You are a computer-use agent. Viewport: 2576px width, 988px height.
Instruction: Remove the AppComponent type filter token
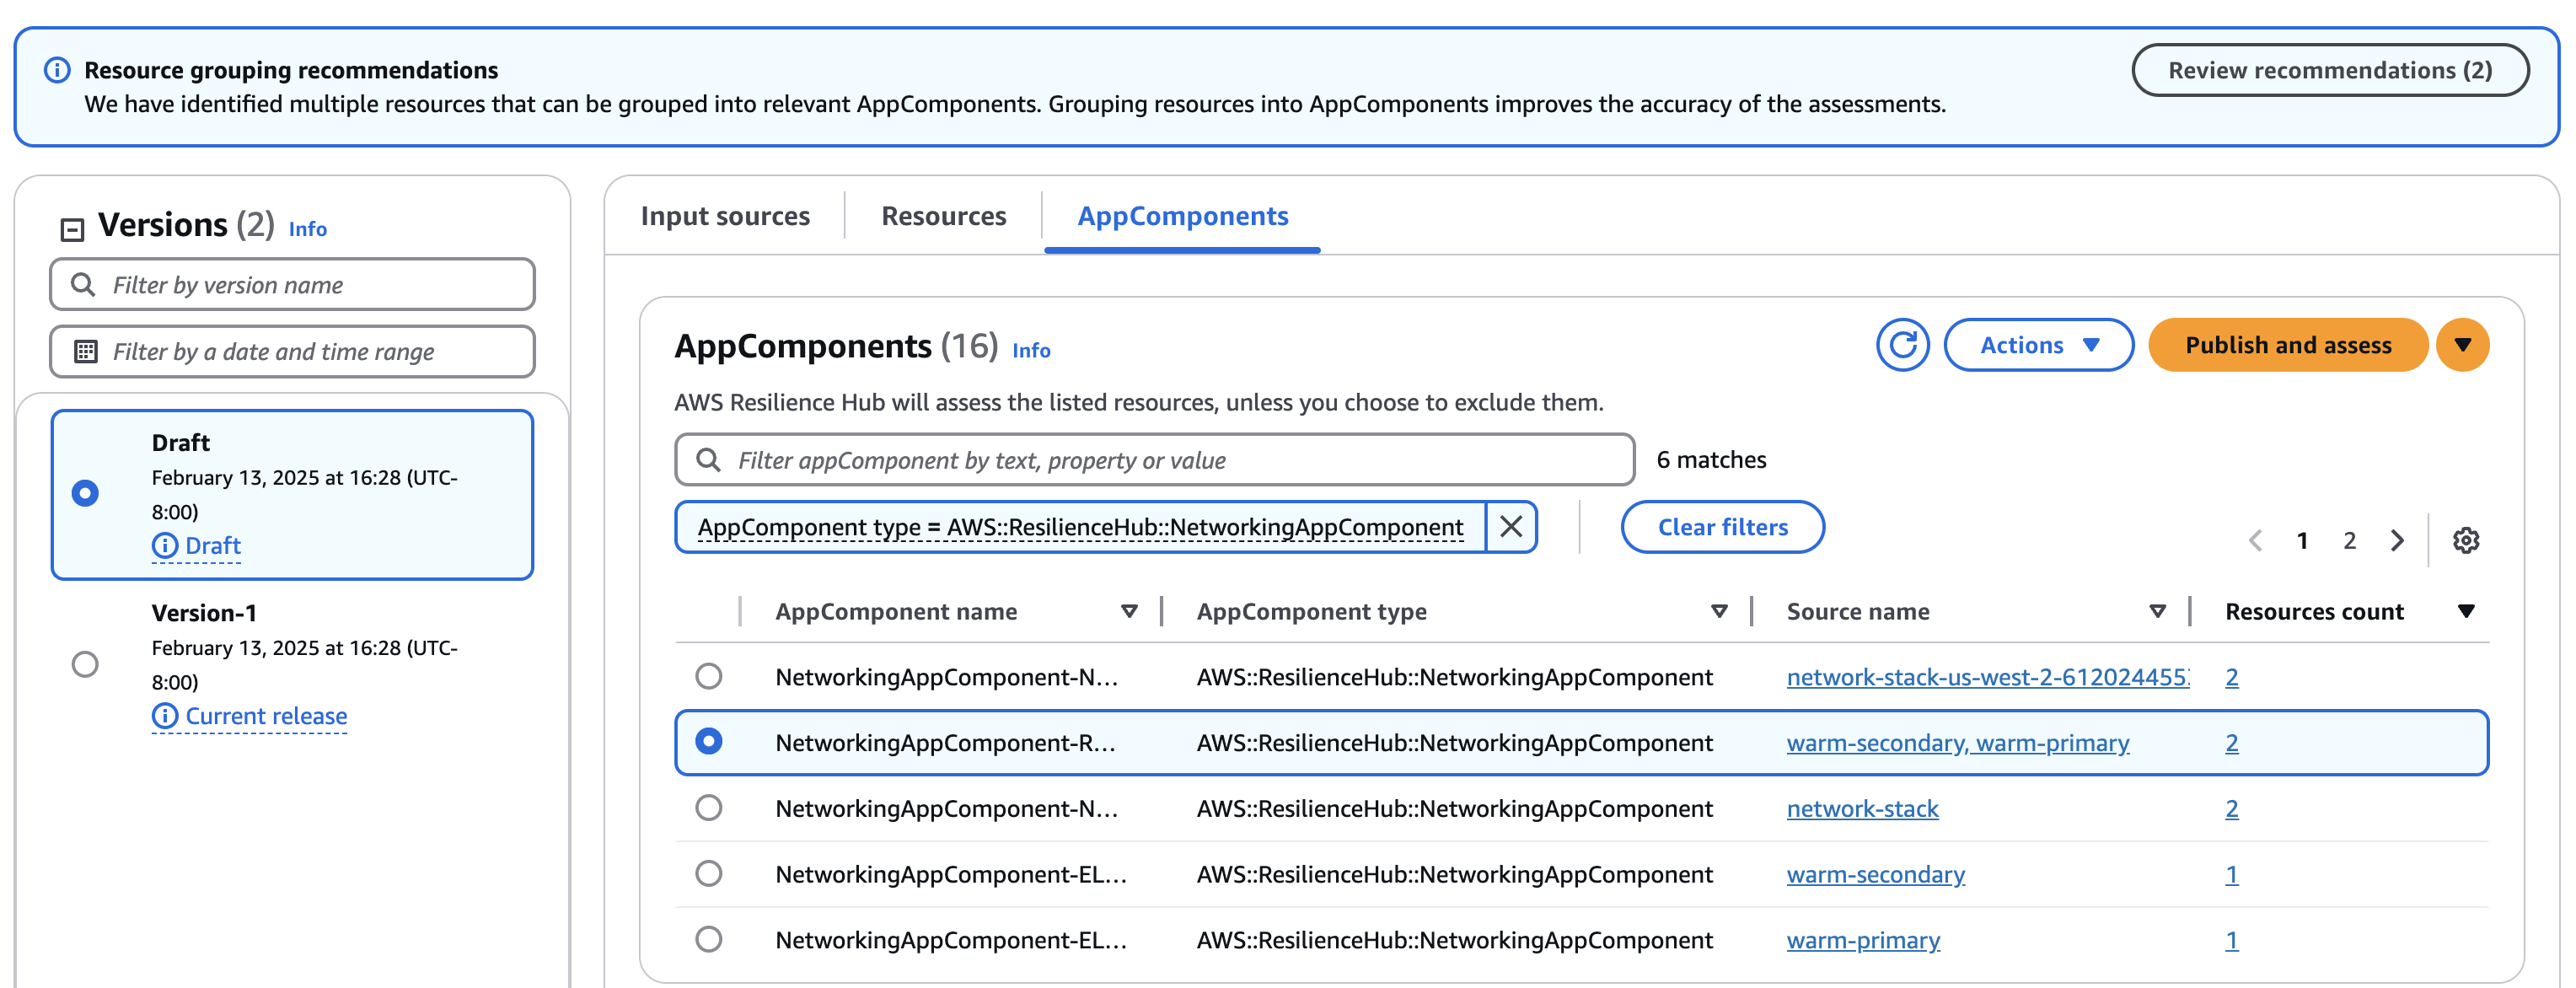pyautogui.click(x=1510, y=527)
